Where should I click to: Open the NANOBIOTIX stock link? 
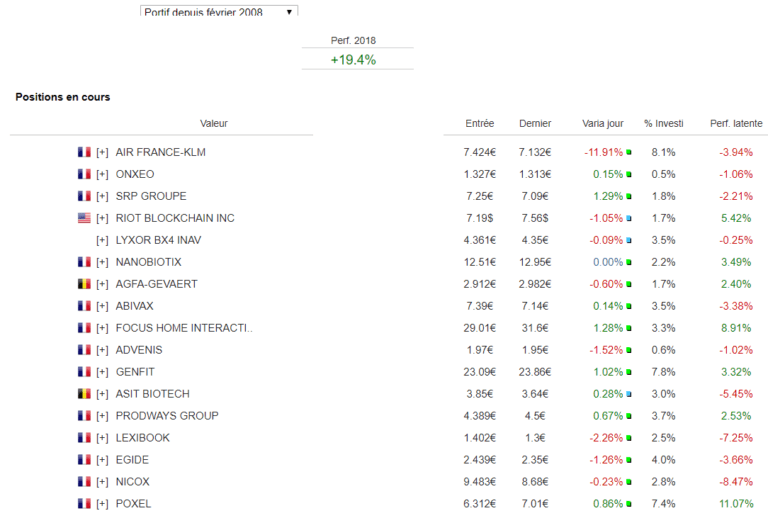click(149, 262)
